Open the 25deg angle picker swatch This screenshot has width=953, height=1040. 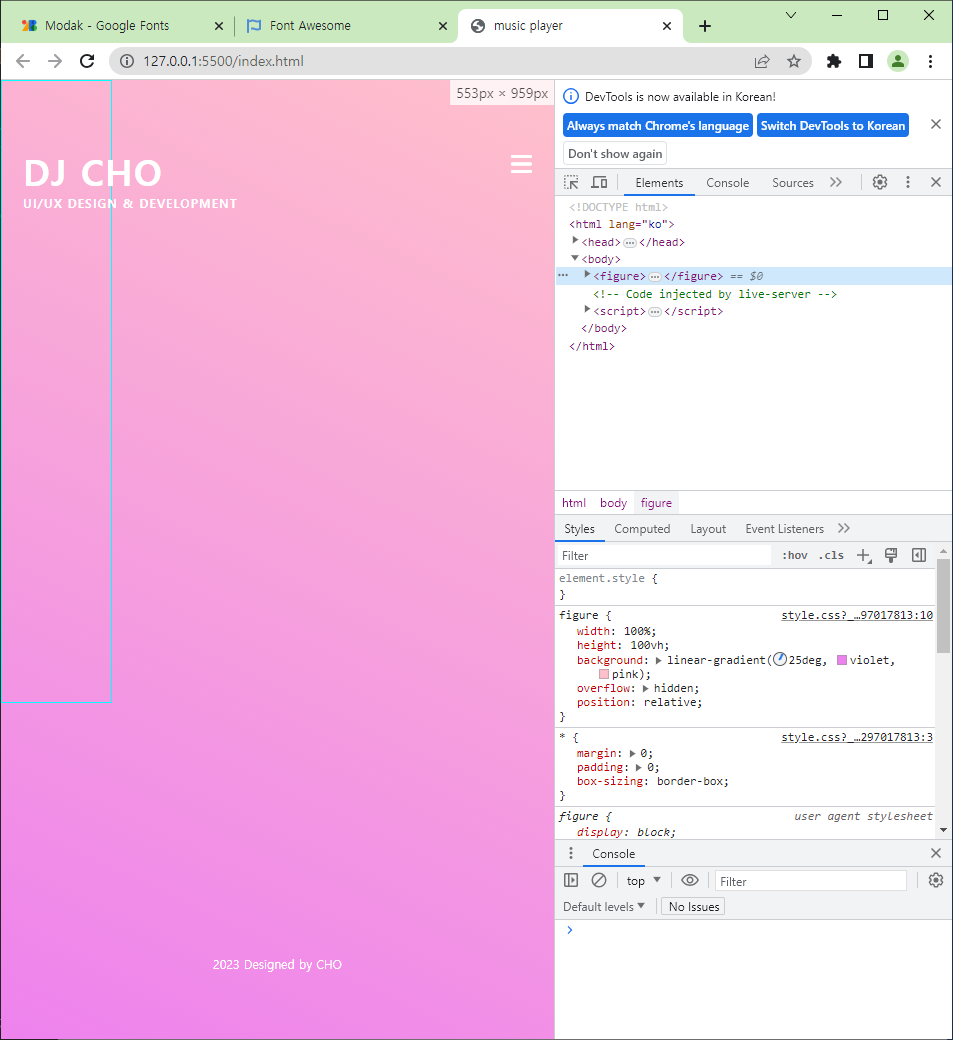780,659
